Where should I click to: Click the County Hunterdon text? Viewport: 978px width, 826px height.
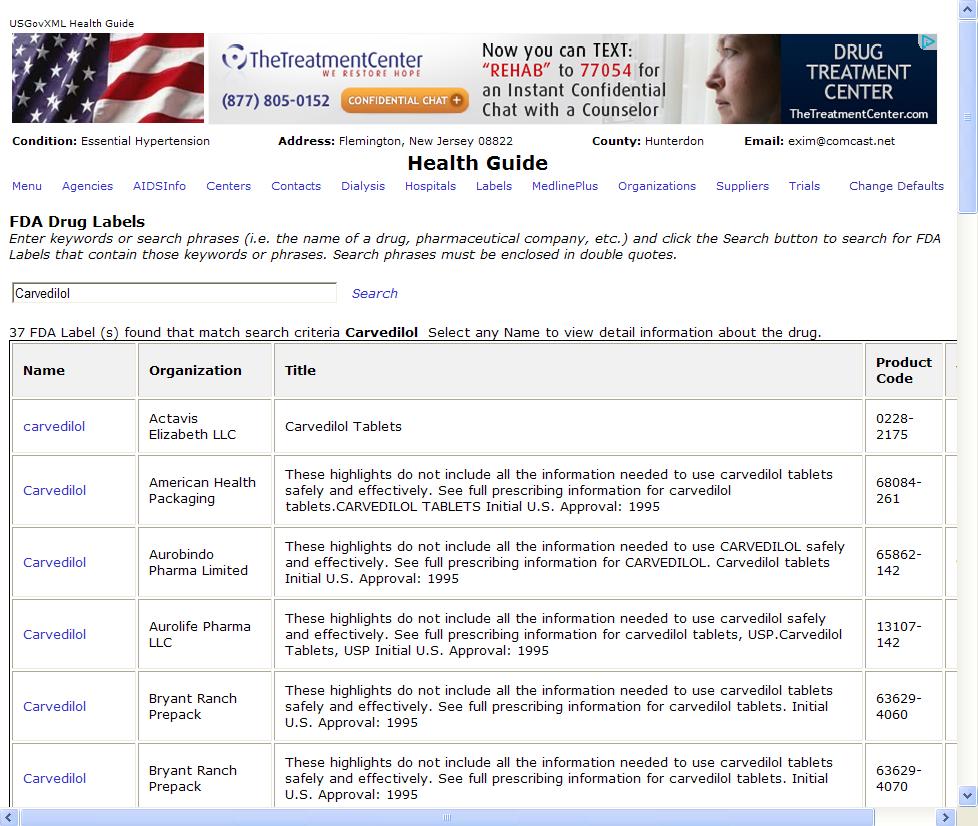[x=648, y=141]
